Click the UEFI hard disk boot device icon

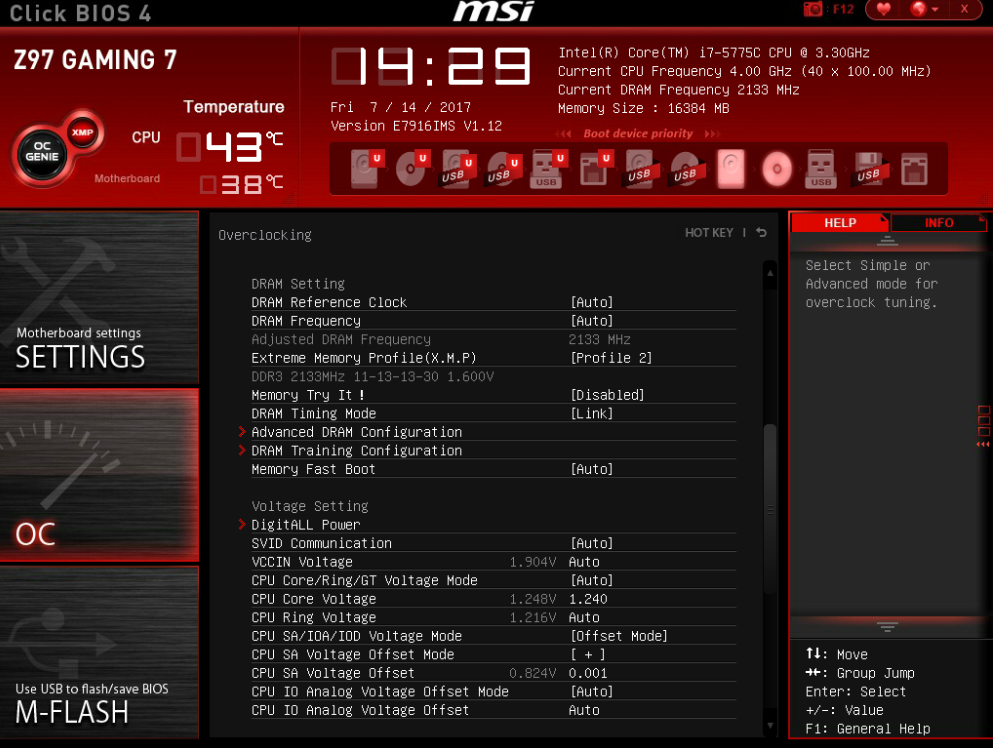pyautogui.click(x=367, y=168)
